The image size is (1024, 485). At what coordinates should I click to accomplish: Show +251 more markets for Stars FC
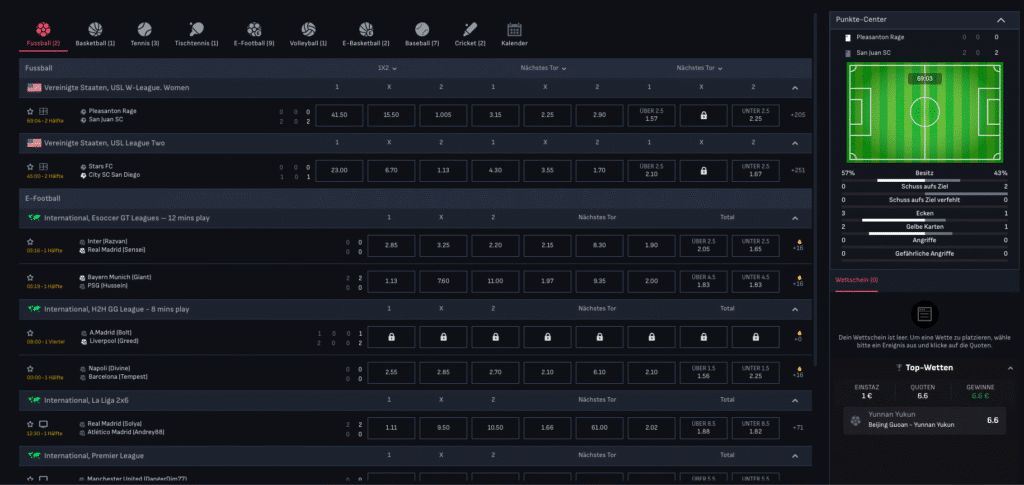[797, 170]
